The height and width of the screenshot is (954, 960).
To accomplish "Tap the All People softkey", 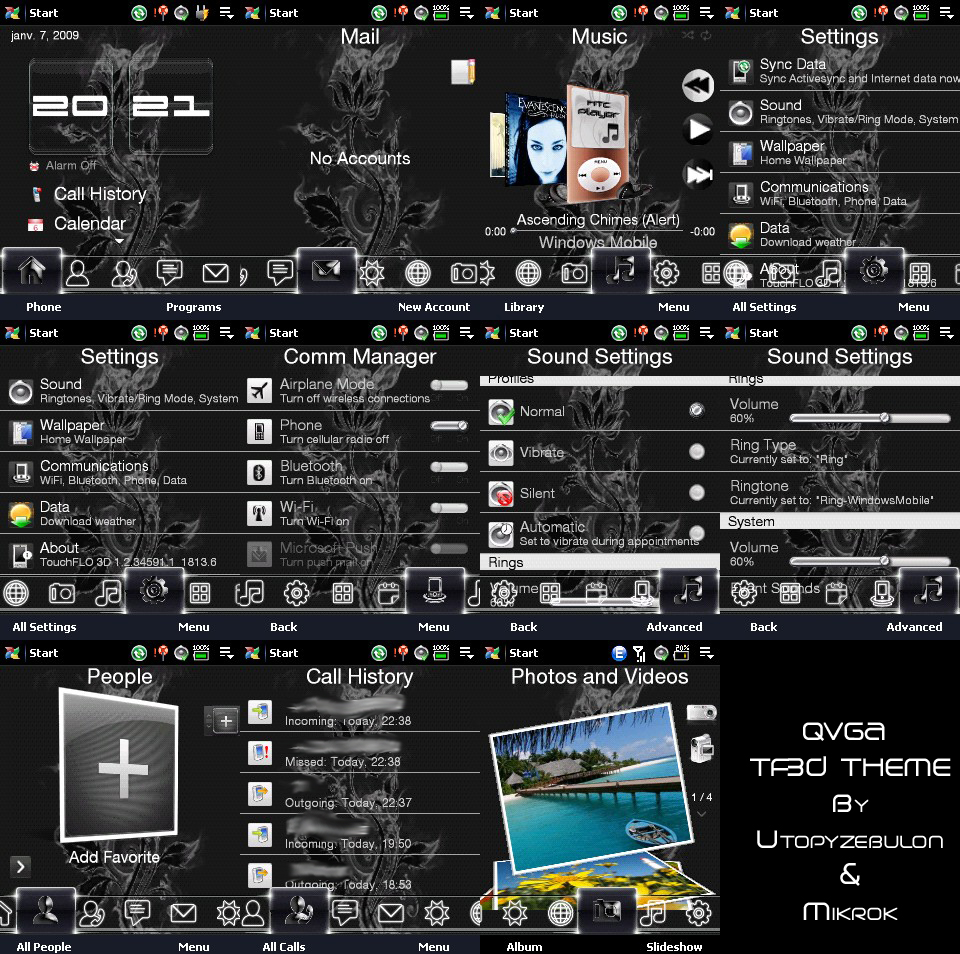I will [43, 947].
